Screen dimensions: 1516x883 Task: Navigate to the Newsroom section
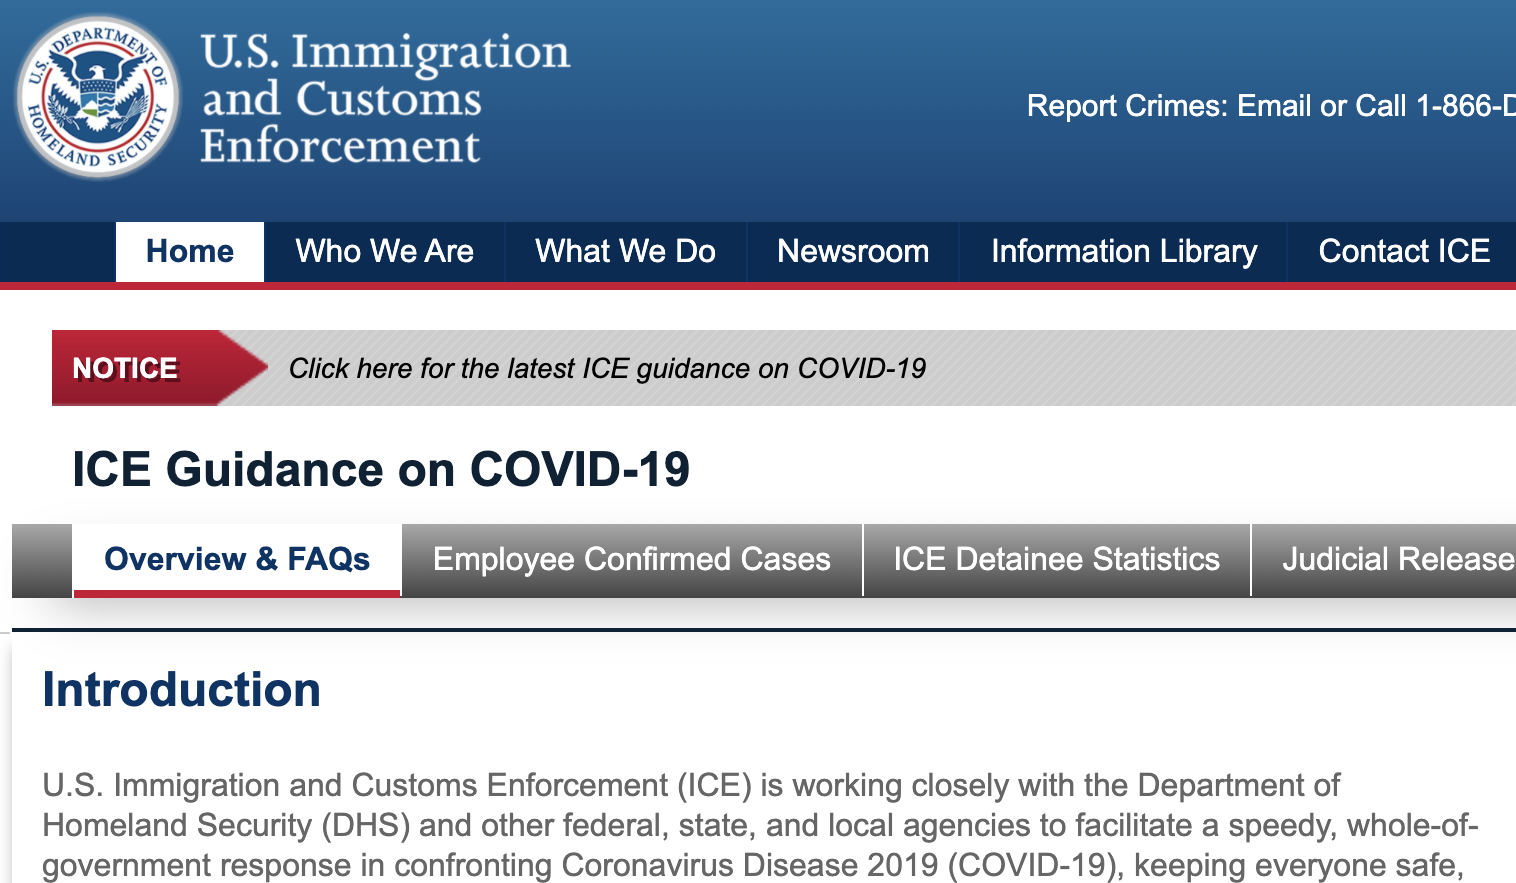tap(853, 251)
